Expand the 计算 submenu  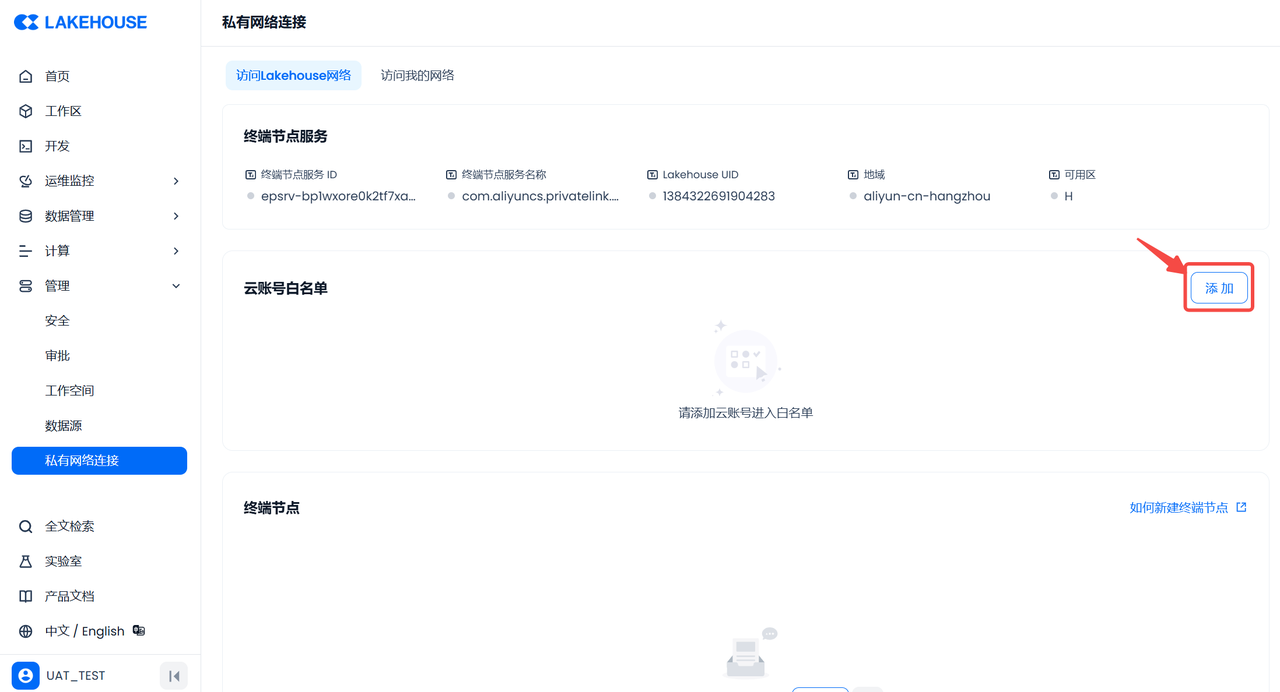coord(176,251)
